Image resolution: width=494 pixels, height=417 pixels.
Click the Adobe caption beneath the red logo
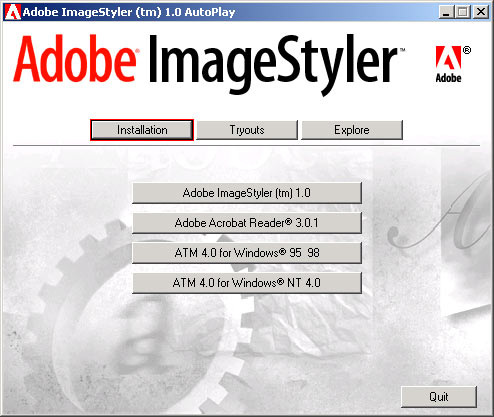coord(449,78)
